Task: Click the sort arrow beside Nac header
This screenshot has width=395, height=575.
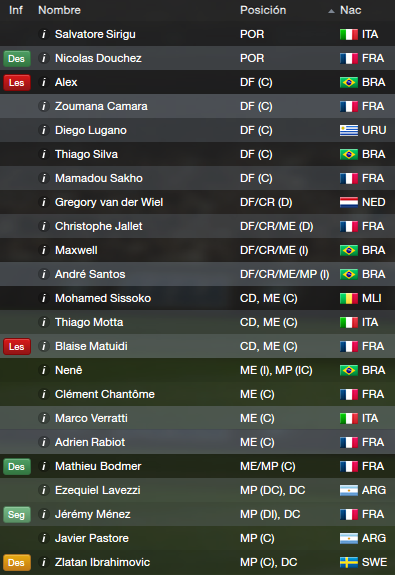Action: (331, 11)
